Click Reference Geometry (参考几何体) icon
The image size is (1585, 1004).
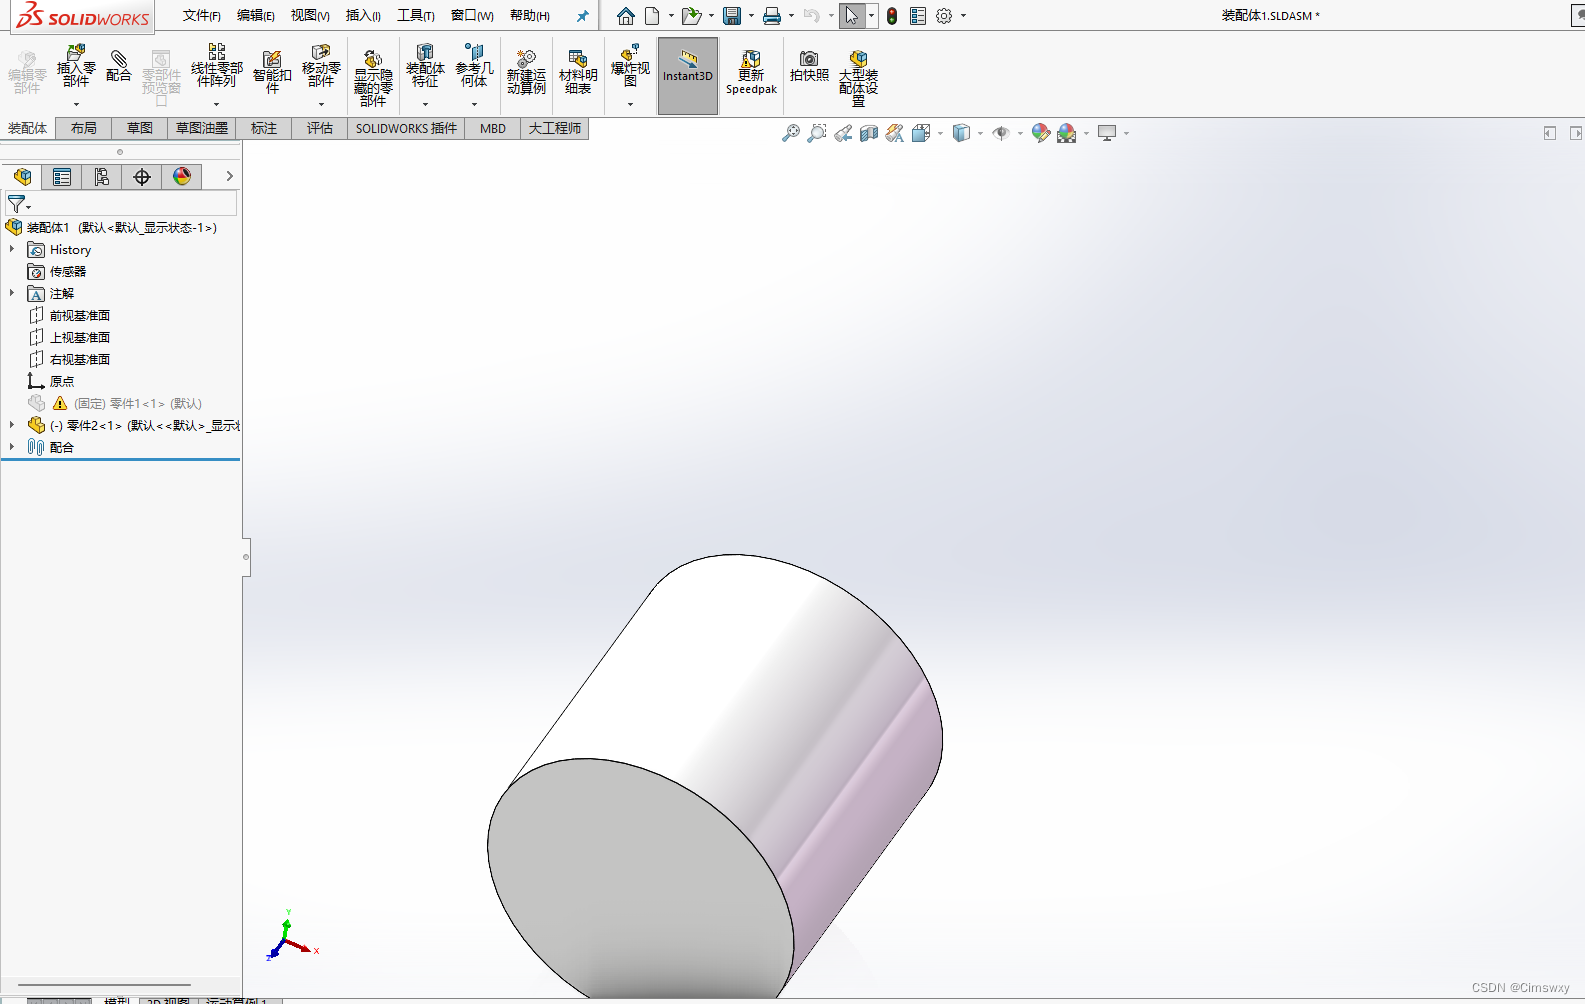click(474, 67)
